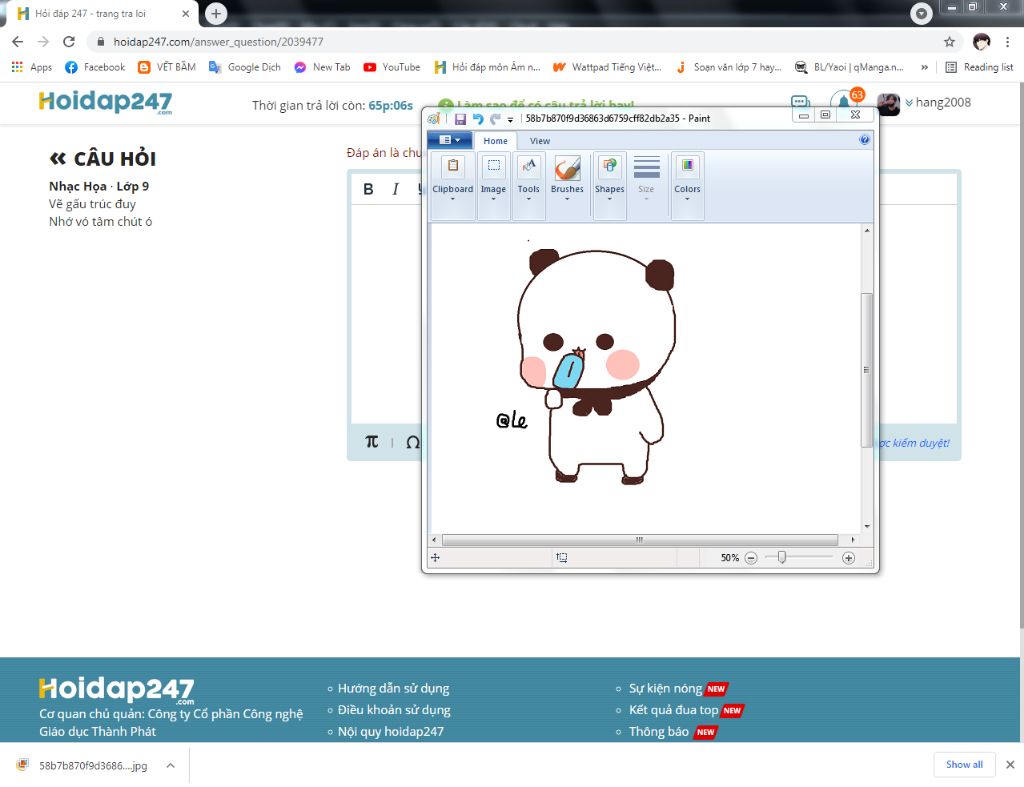Click the Save icon in Paint title bar

[460, 119]
